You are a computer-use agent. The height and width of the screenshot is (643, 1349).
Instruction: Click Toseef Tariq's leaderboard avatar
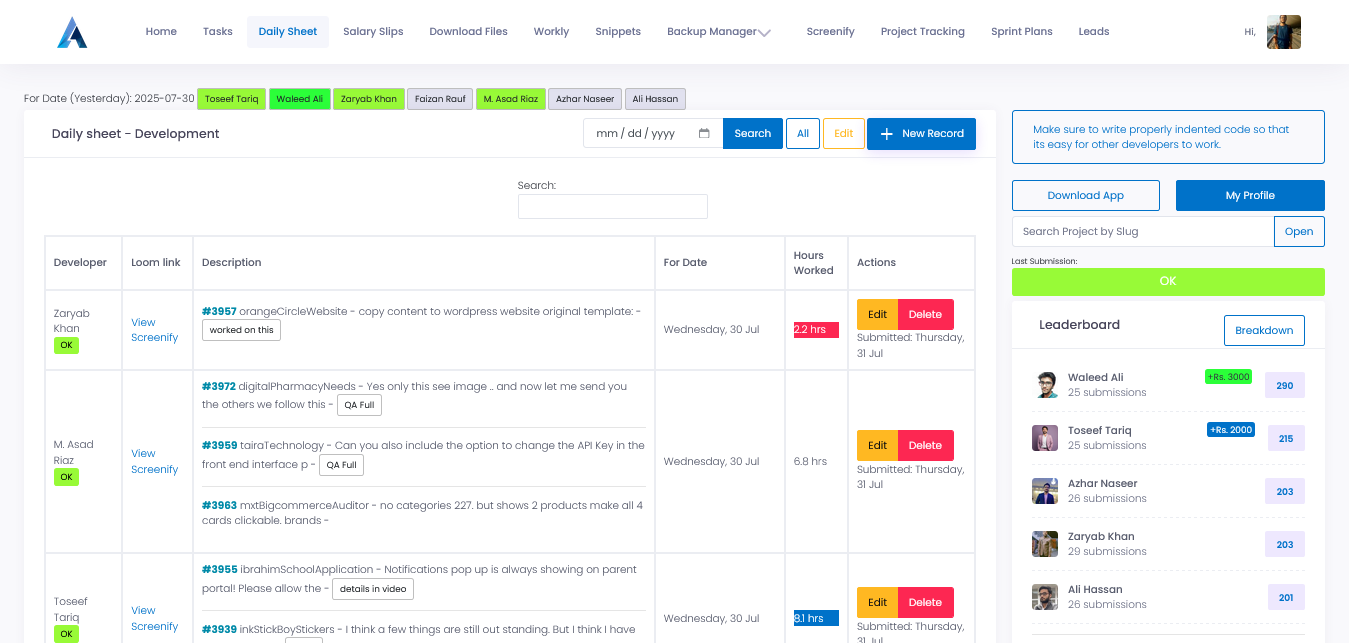tap(1045, 437)
